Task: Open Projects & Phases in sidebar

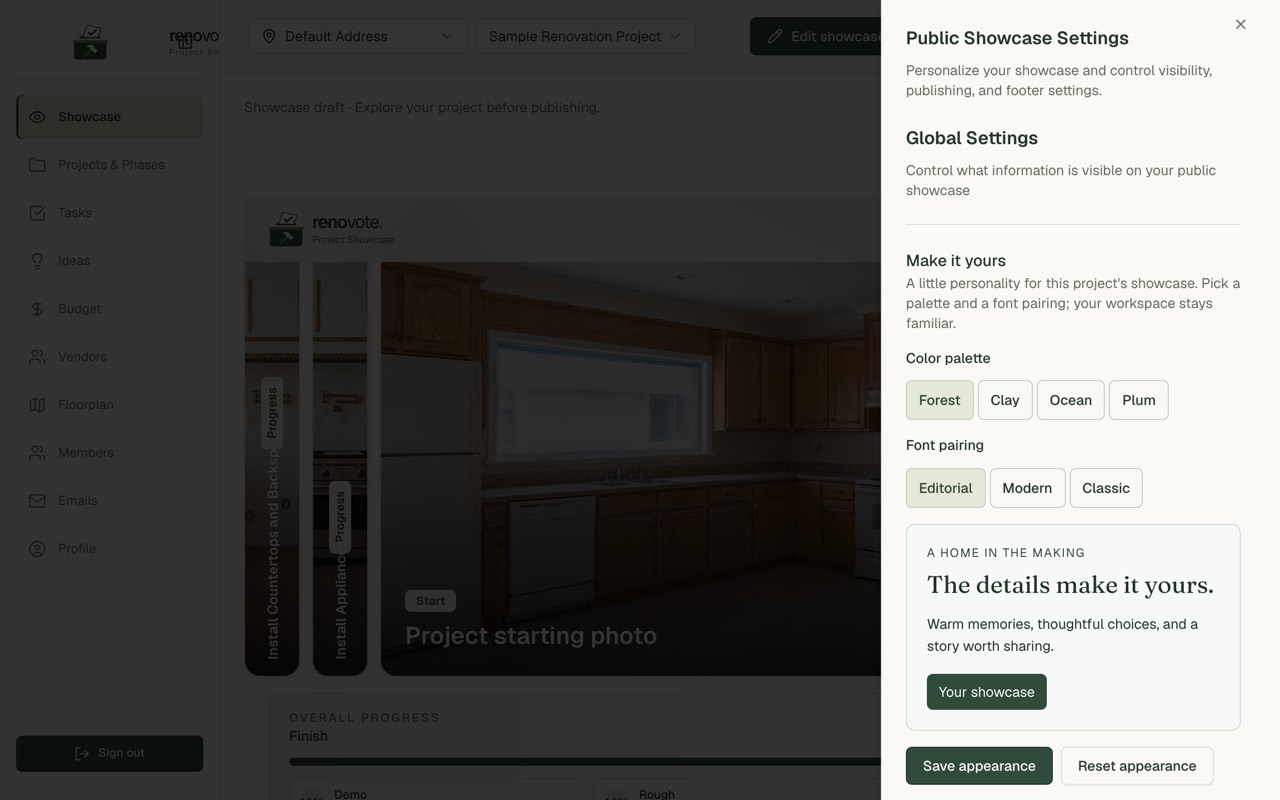Action: pyautogui.click(x=110, y=165)
